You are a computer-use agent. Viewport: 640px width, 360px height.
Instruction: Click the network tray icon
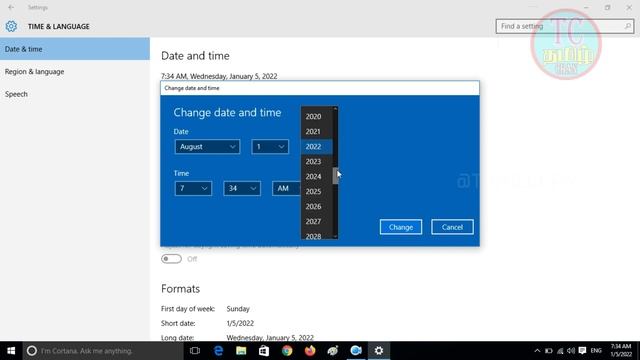pos(560,351)
